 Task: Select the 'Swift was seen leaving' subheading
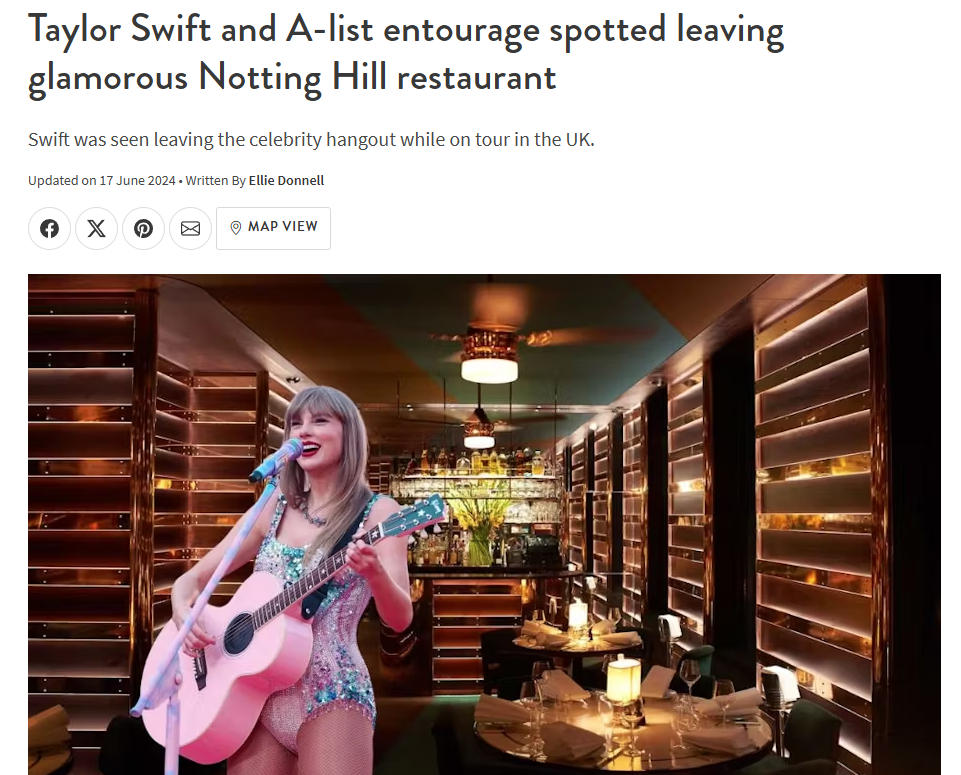311,140
